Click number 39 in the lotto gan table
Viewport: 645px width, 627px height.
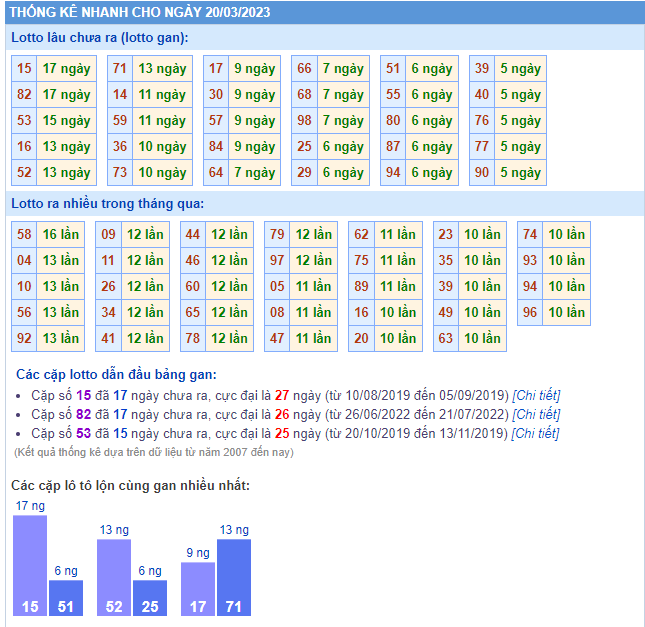pos(482,69)
